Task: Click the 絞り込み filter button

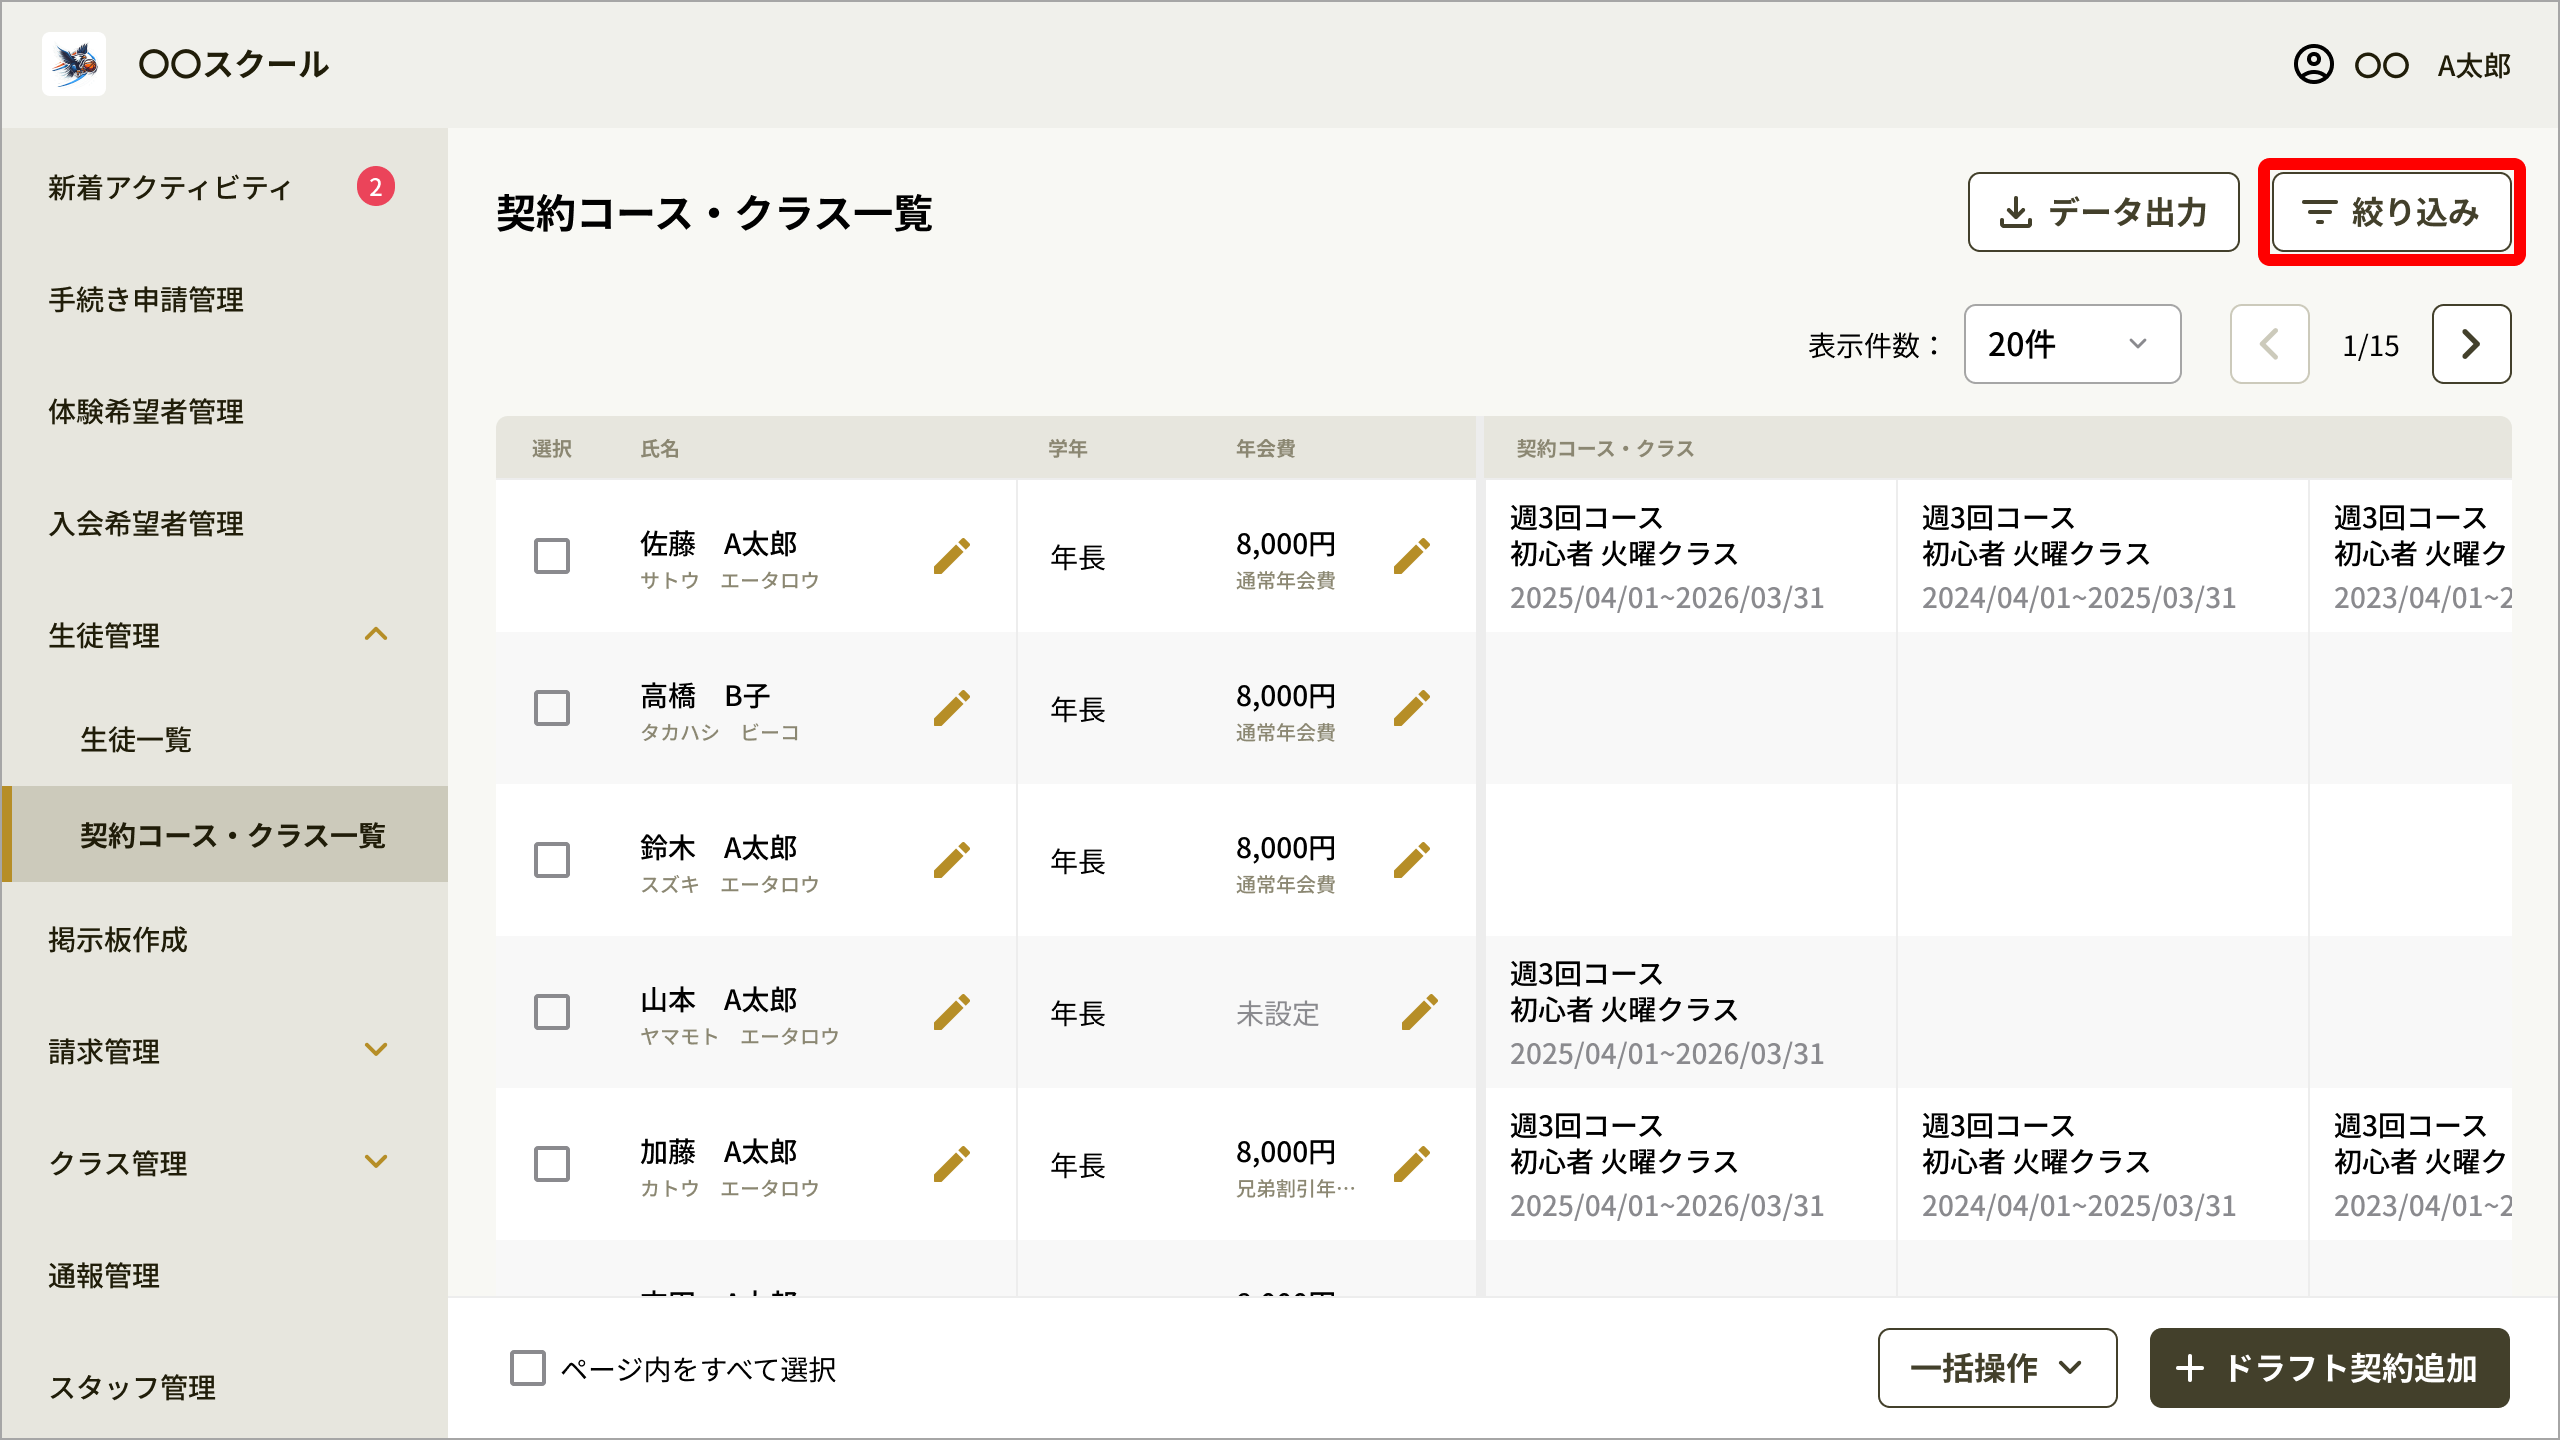Action: (2391, 212)
